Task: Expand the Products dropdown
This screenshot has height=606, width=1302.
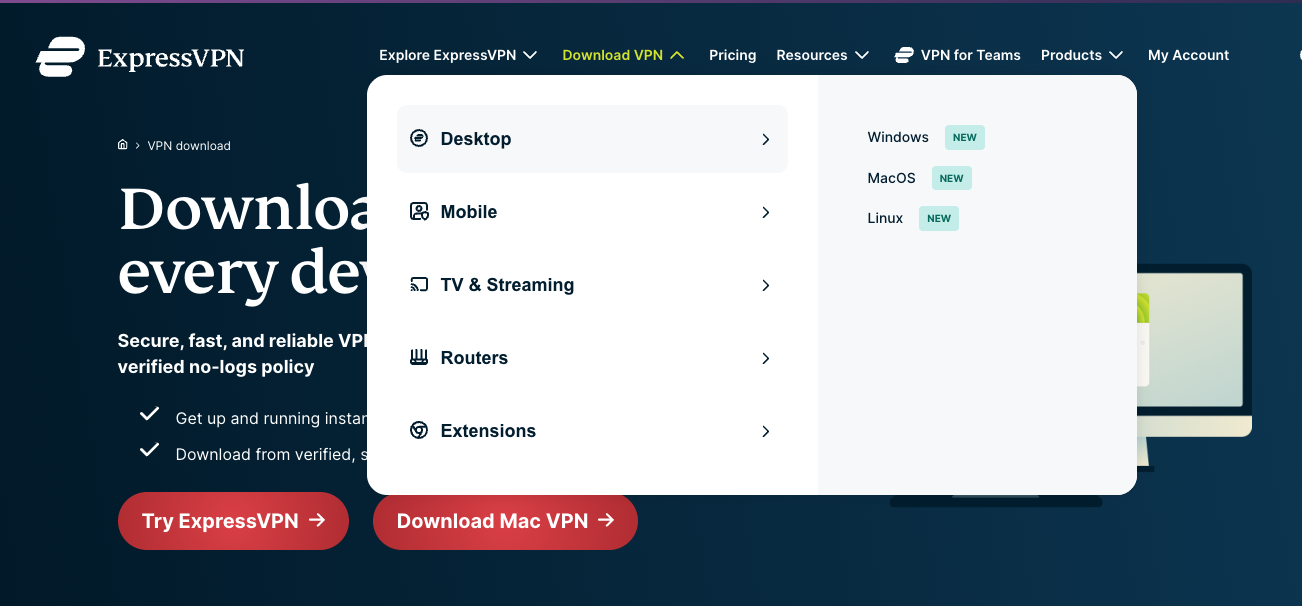Action: 1082,55
